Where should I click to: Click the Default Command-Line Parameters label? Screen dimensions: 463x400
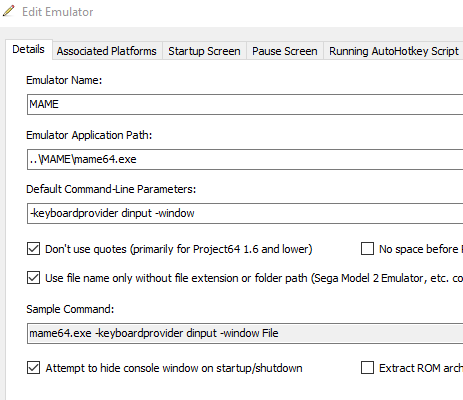pos(111,189)
